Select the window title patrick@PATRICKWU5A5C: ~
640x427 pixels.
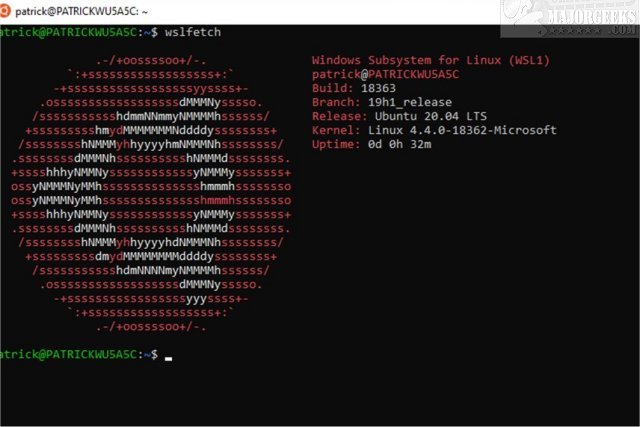pos(81,11)
